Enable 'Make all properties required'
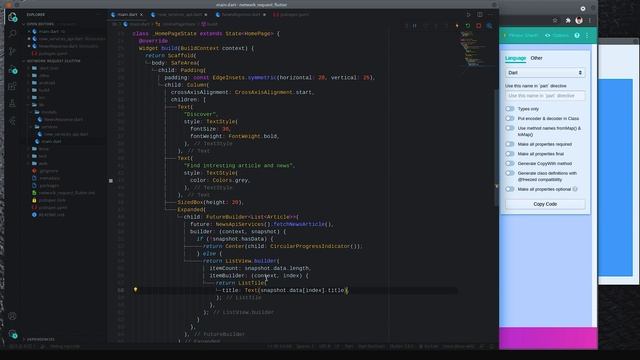 point(510,144)
